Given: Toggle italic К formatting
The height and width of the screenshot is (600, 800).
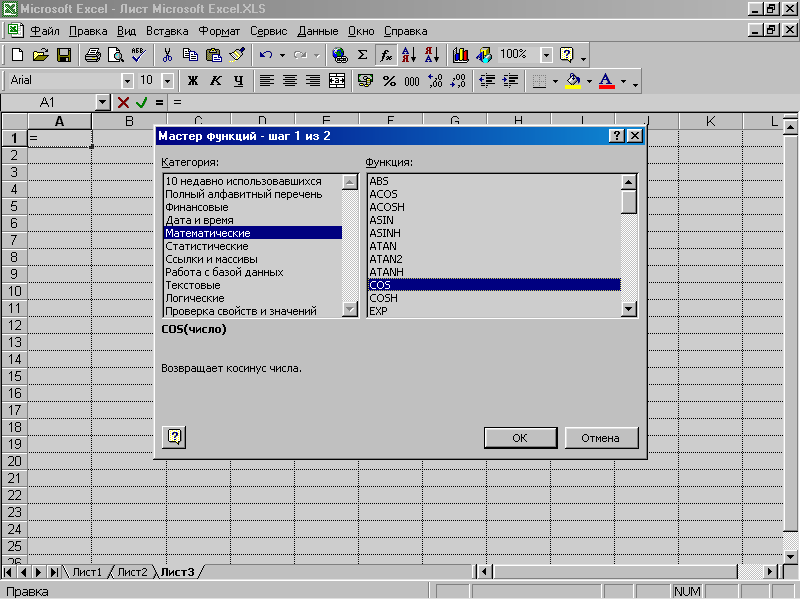Looking at the screenshot, I should 216,81.
